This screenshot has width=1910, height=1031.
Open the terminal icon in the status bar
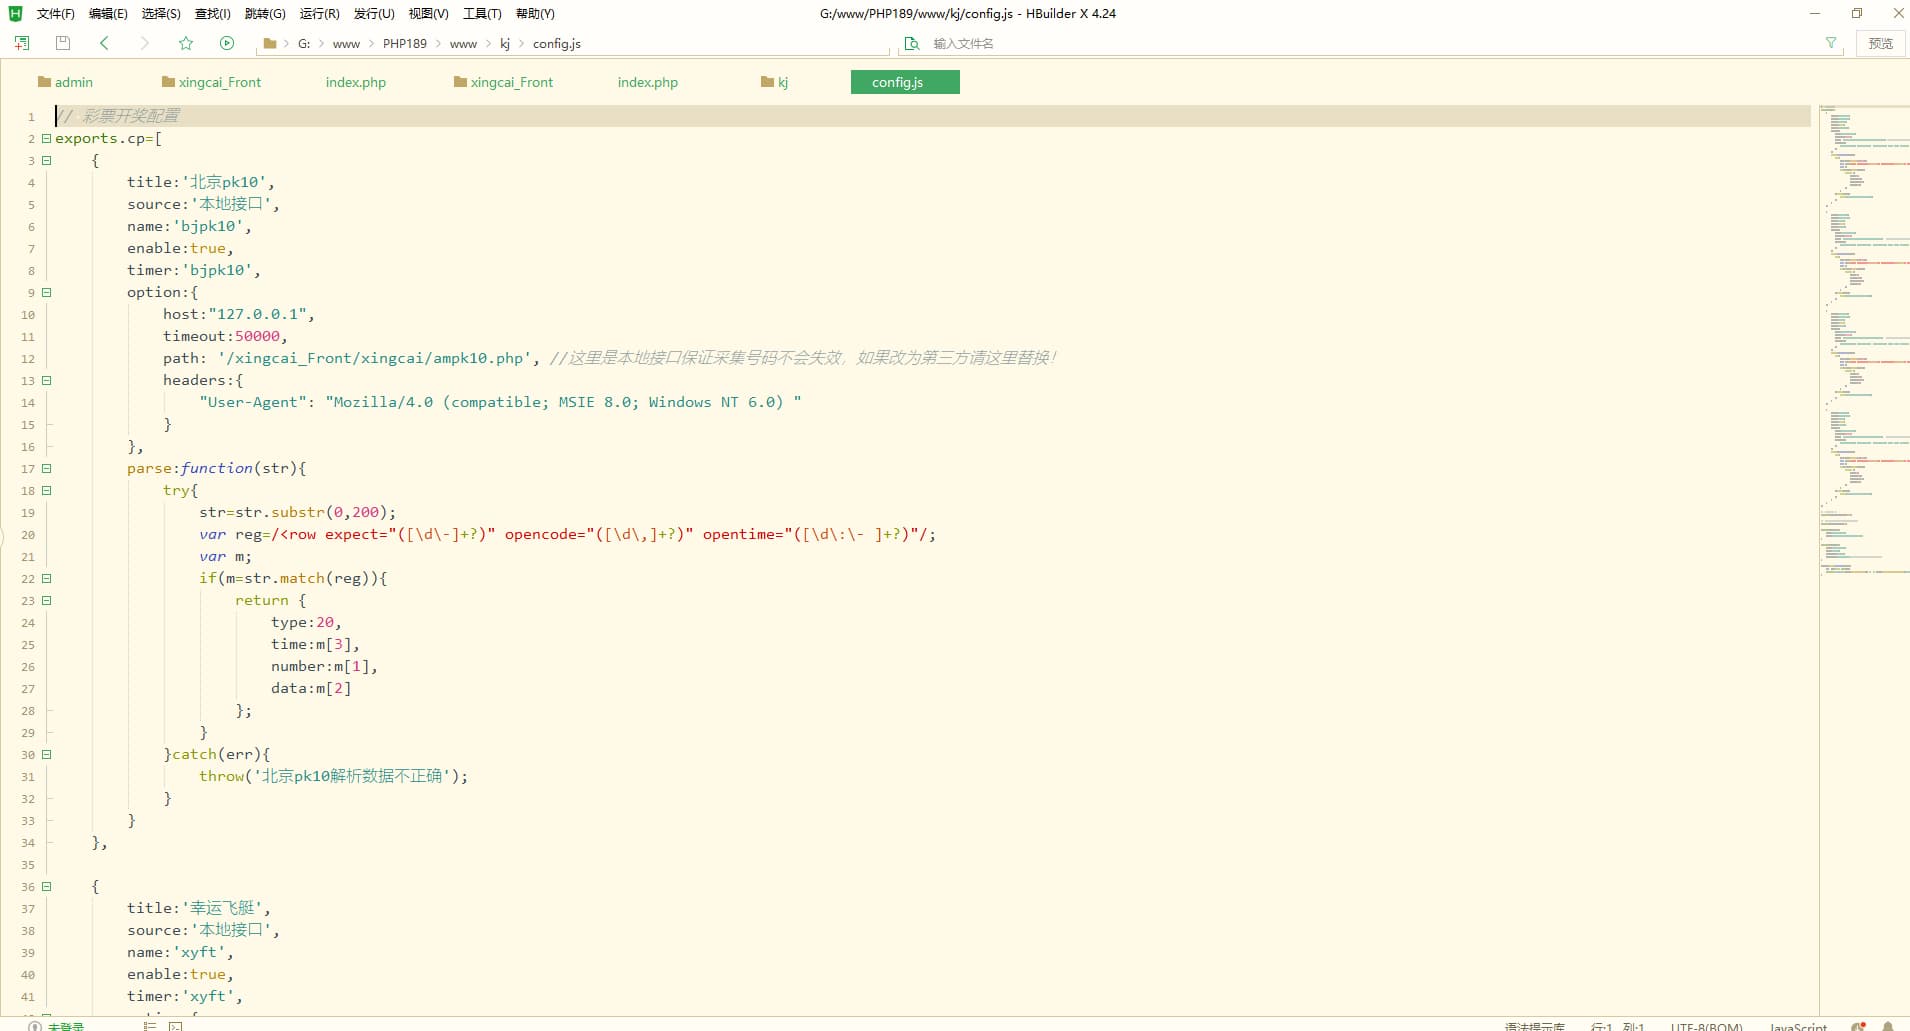click(x=176, y=1026)
